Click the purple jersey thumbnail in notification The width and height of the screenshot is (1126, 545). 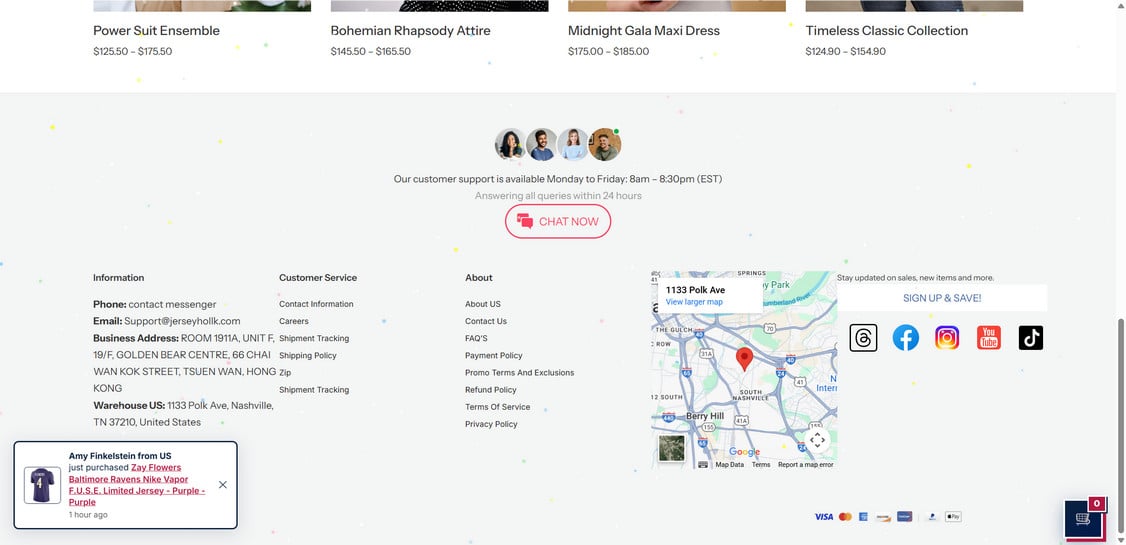point(43,485)
